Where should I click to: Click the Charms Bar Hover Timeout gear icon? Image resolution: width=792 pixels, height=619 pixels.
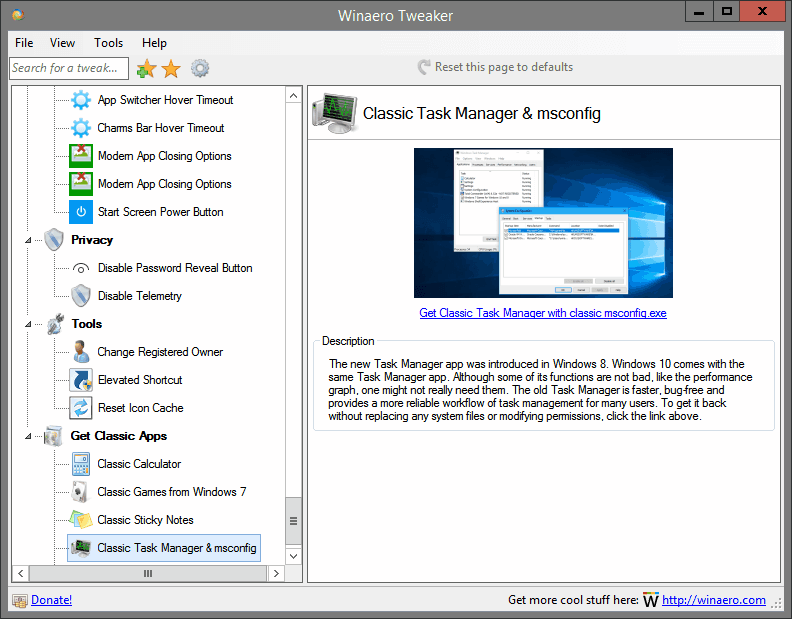click(81, 128)
